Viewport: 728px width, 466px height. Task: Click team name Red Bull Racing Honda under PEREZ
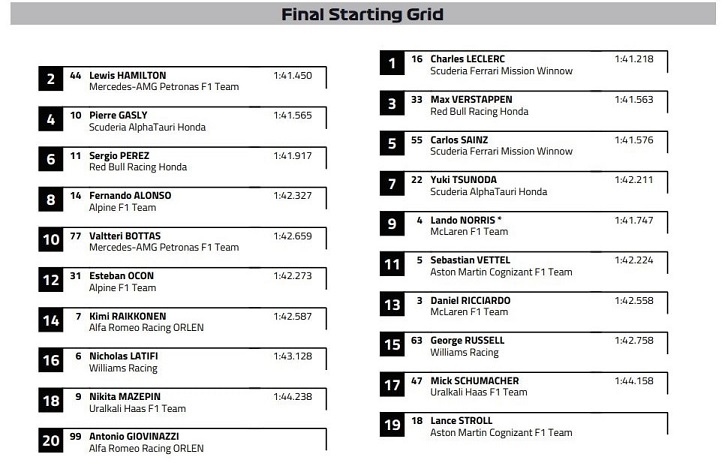[x=138, y=167]
